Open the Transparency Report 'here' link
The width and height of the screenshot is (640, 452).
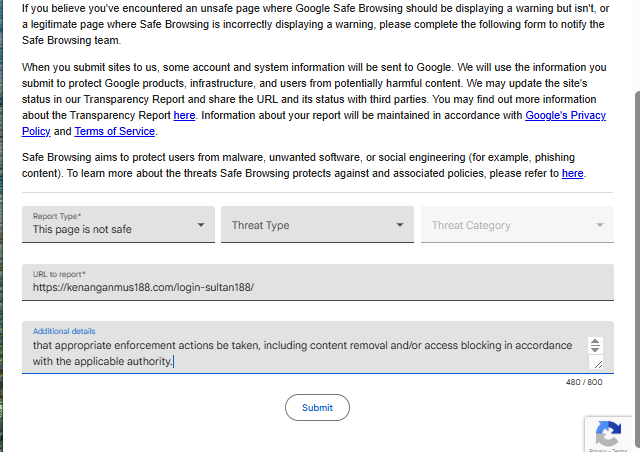coord(184,116)
